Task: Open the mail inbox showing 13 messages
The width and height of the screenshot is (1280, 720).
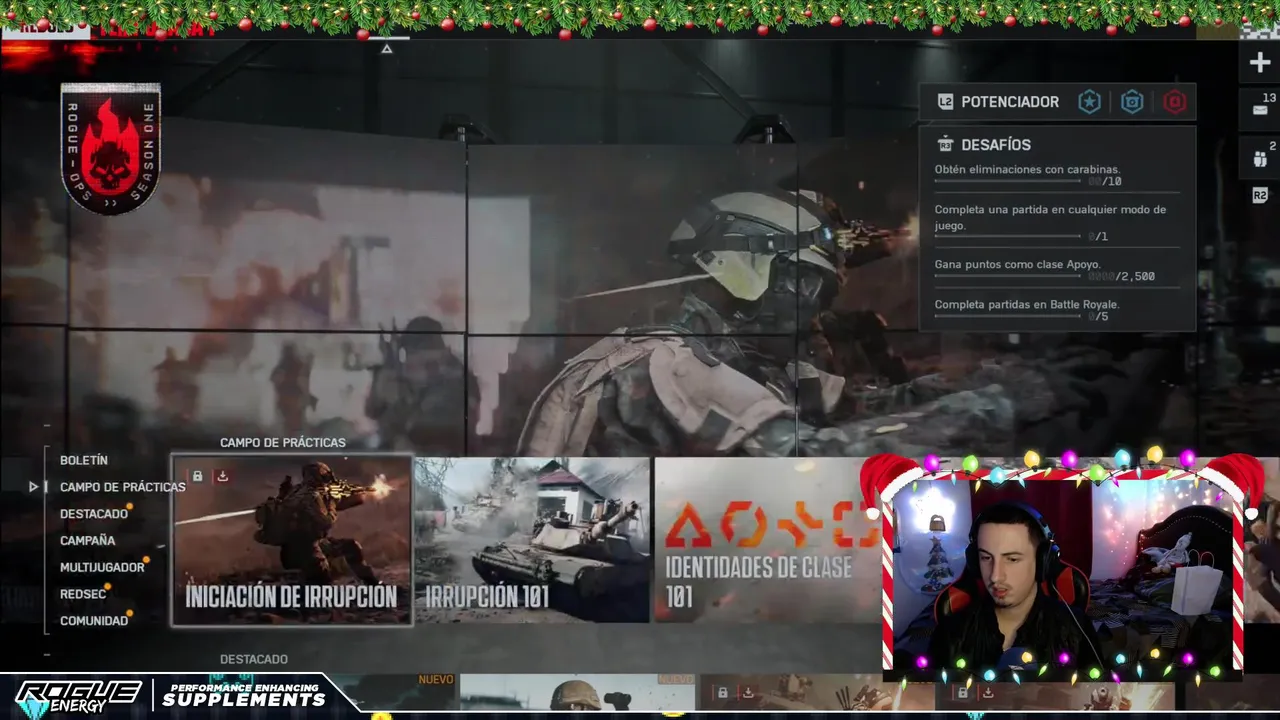Action: (x=1260, y=109)
